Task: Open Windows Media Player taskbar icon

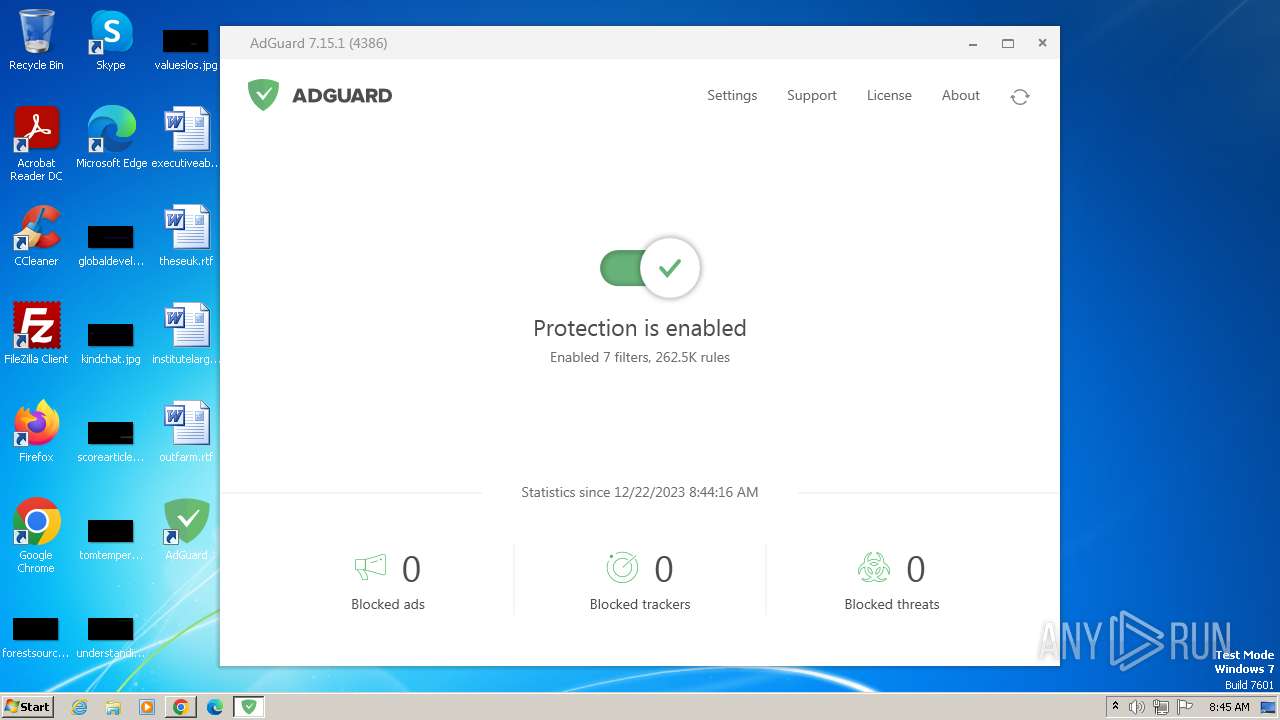Action: pyautogui.click(x=147, y=707)
